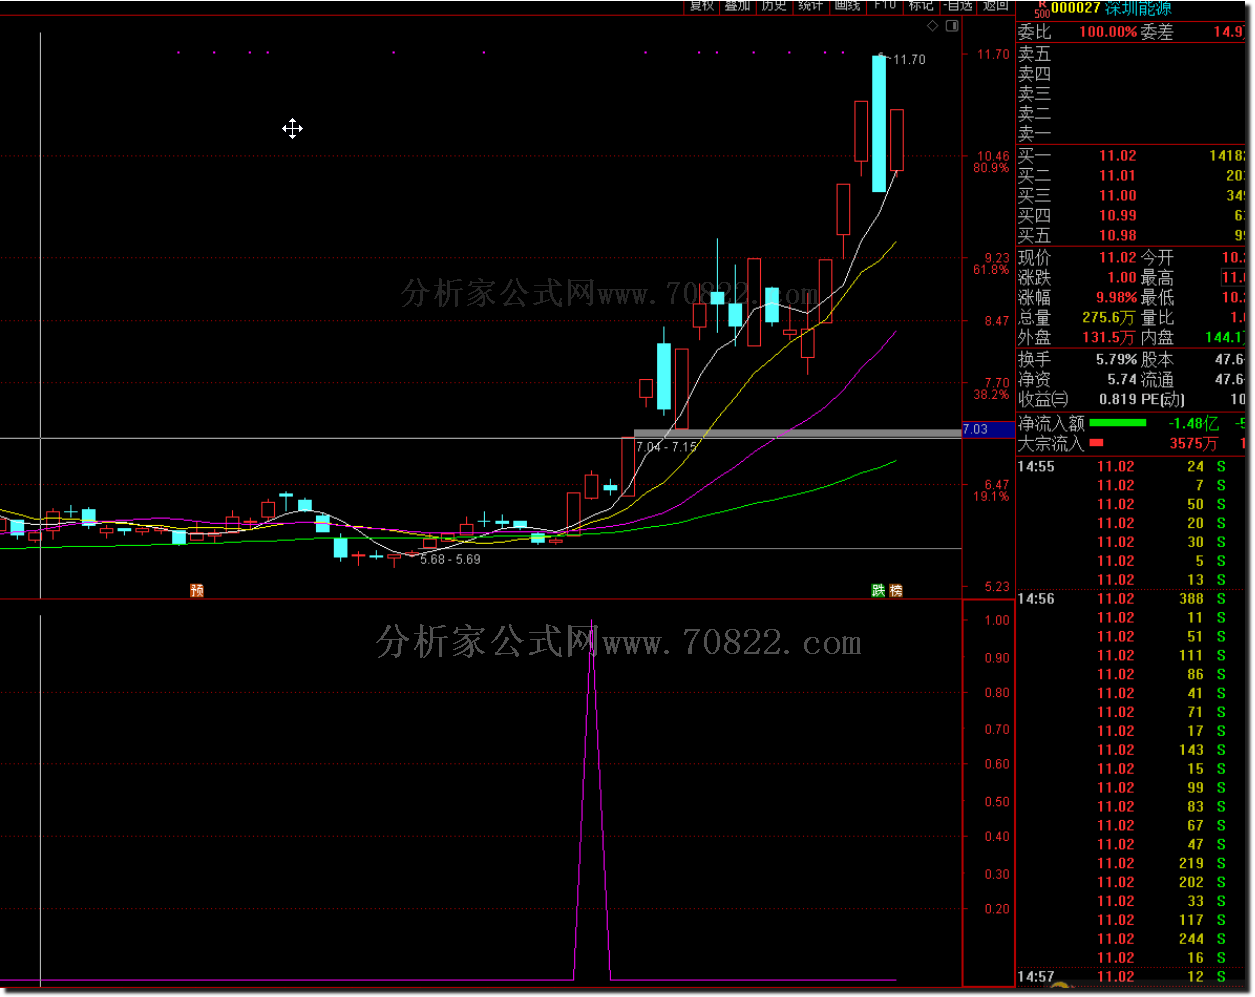Click the 卖五 row label
Screen dimensions: 1255x997
1035,54
